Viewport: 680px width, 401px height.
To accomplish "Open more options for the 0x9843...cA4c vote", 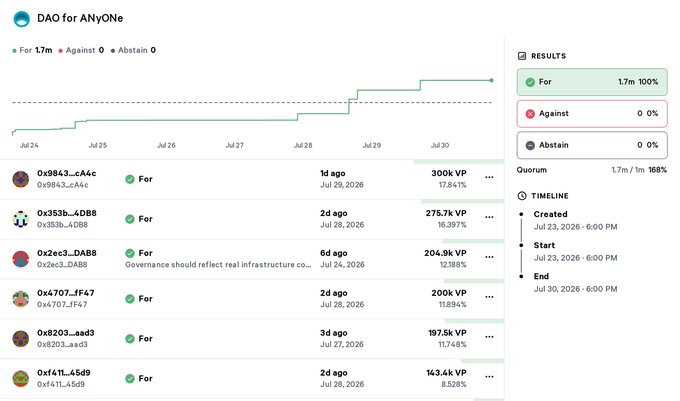I will pos(489,177).
